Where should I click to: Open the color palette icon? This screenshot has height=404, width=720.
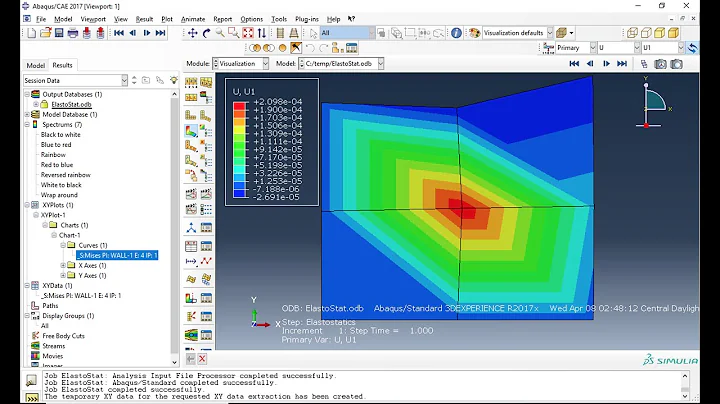(474, 33)
